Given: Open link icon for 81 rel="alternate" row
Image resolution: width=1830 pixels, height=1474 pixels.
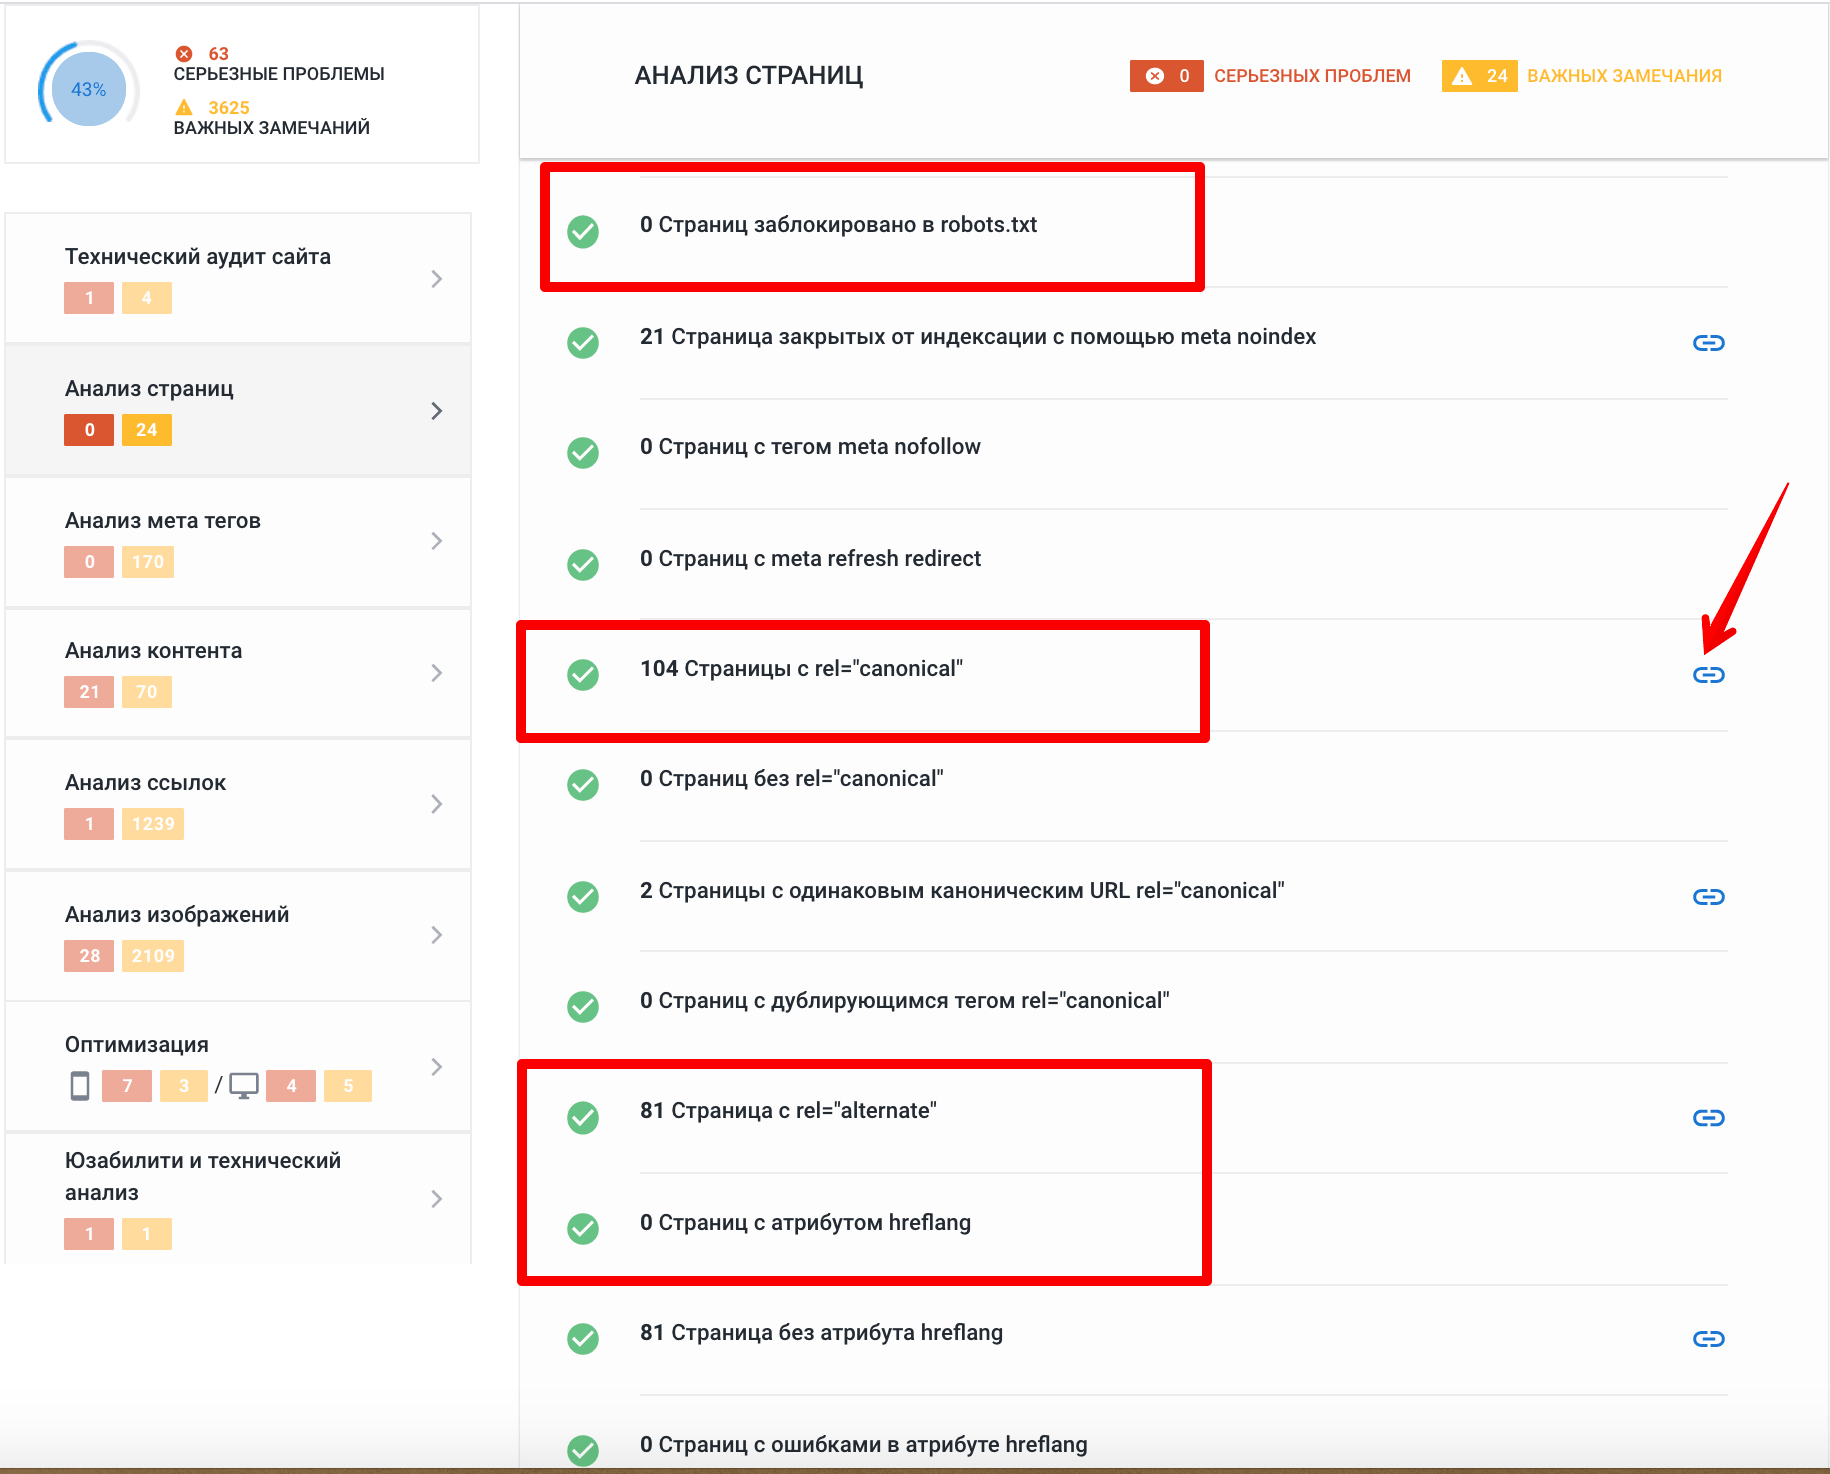Looking at the screenshot, I should (1708, 1118).
